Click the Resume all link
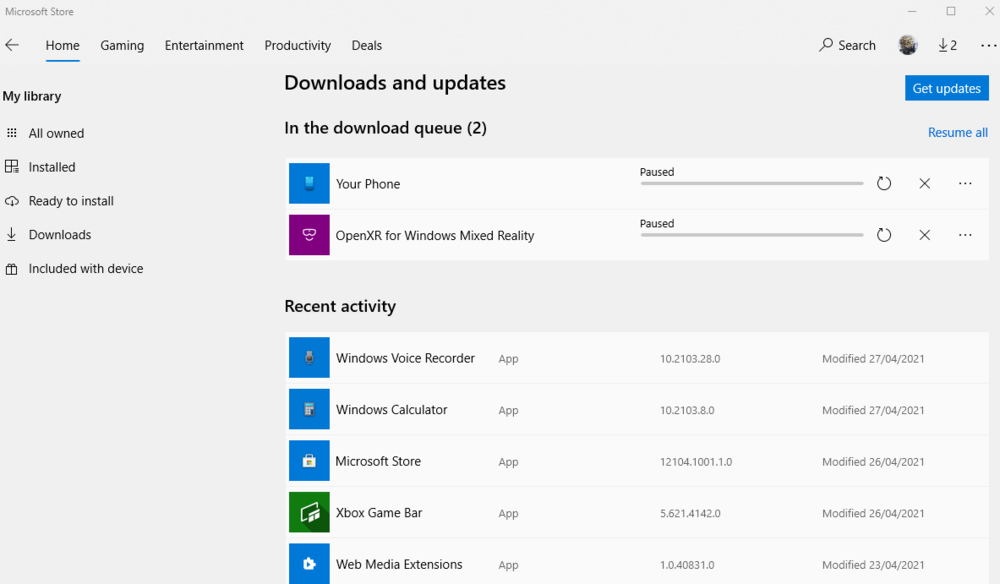 (x=957, y=132)
